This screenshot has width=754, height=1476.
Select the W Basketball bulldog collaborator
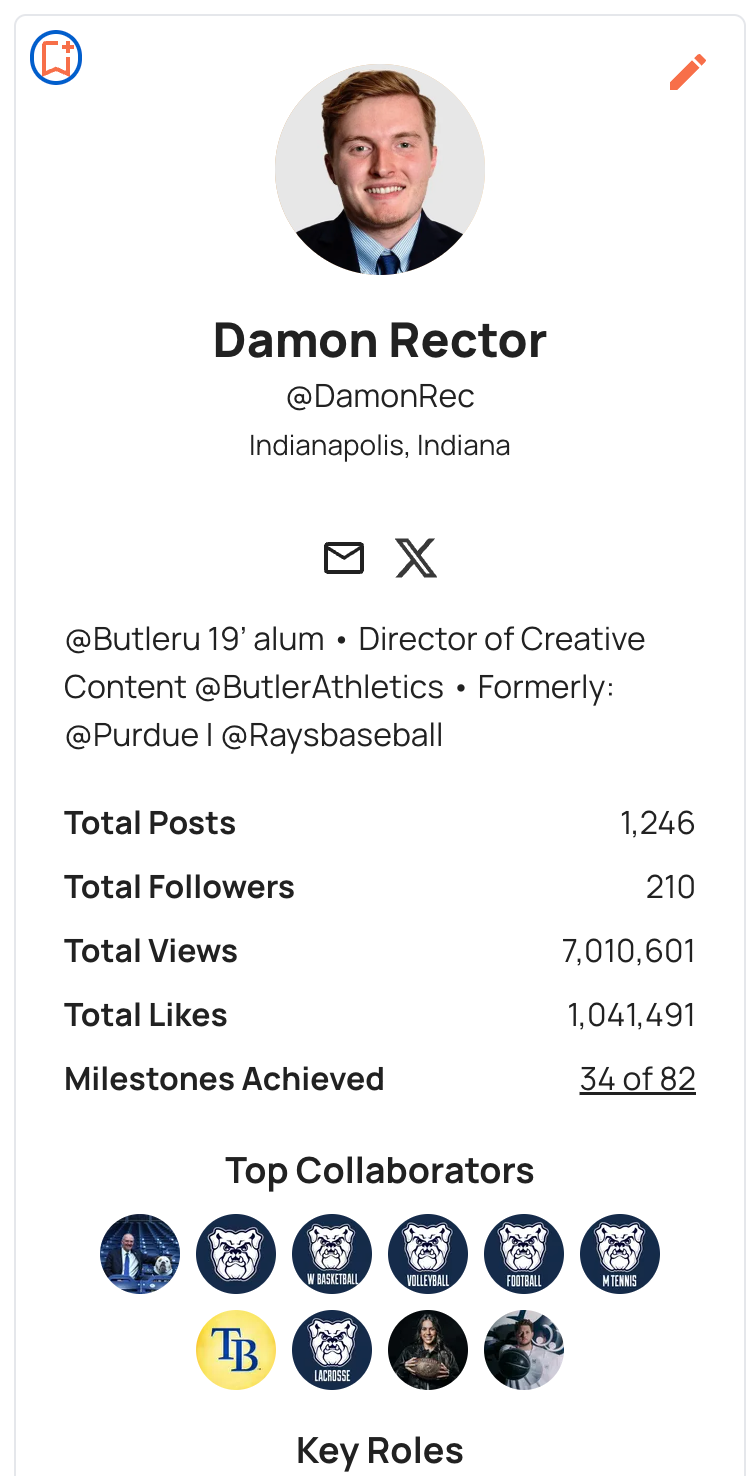tap(332, 1254)
